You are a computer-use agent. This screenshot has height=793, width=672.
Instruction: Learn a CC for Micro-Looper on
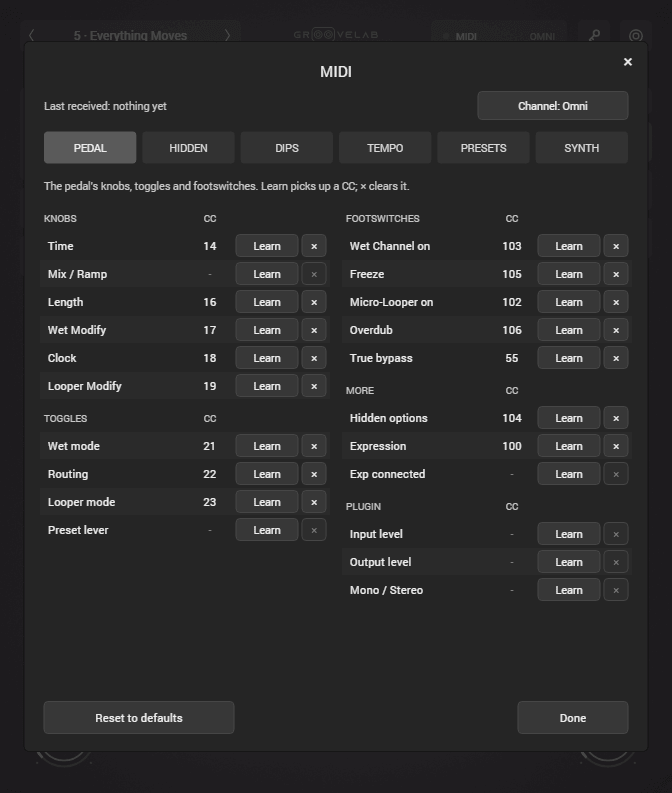569,302
